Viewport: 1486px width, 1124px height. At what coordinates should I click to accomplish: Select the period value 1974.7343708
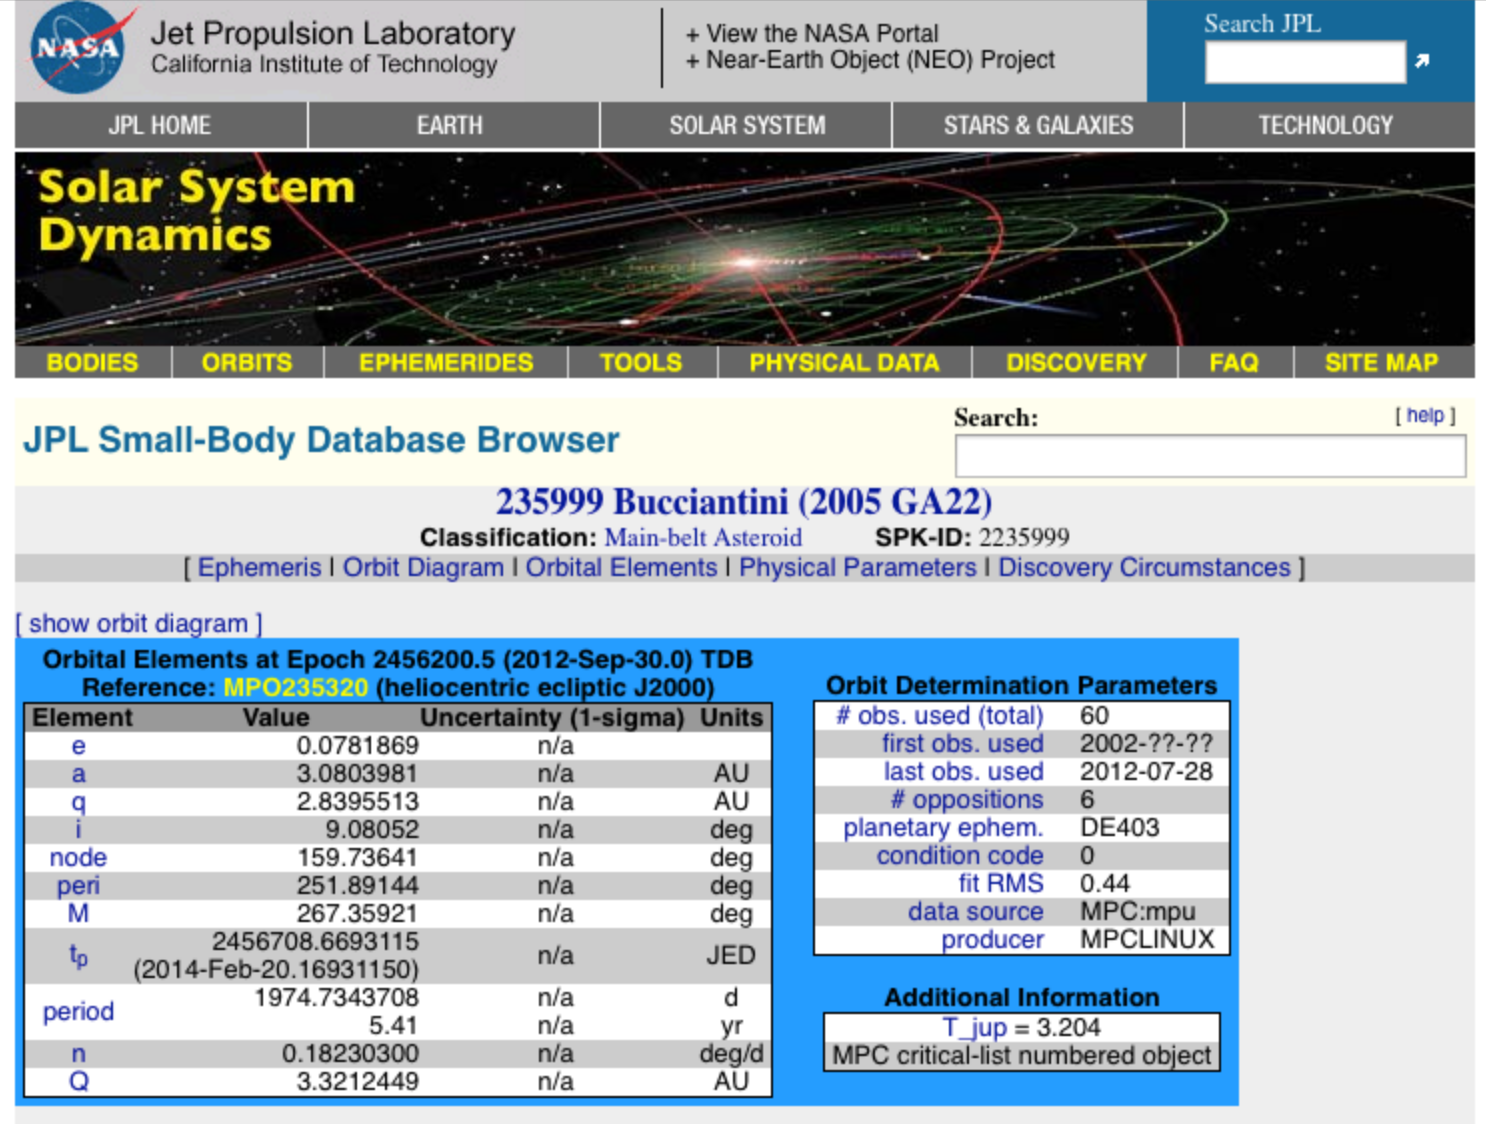[336, 998]
